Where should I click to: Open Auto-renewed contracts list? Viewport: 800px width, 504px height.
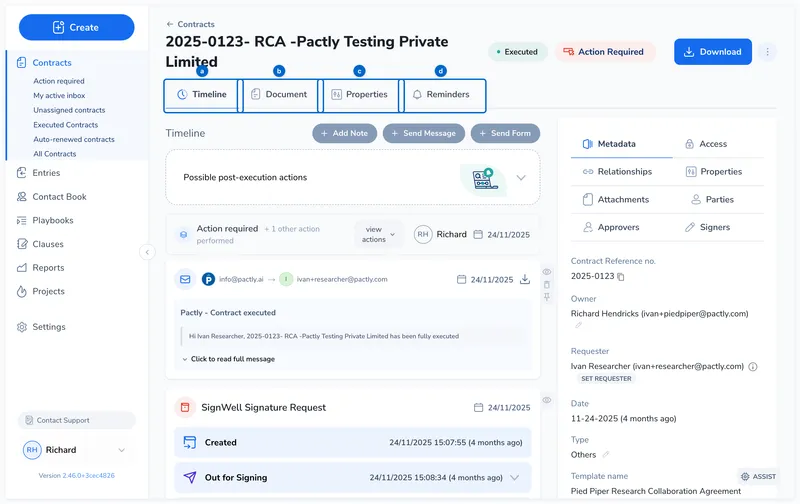pos(74,139)
